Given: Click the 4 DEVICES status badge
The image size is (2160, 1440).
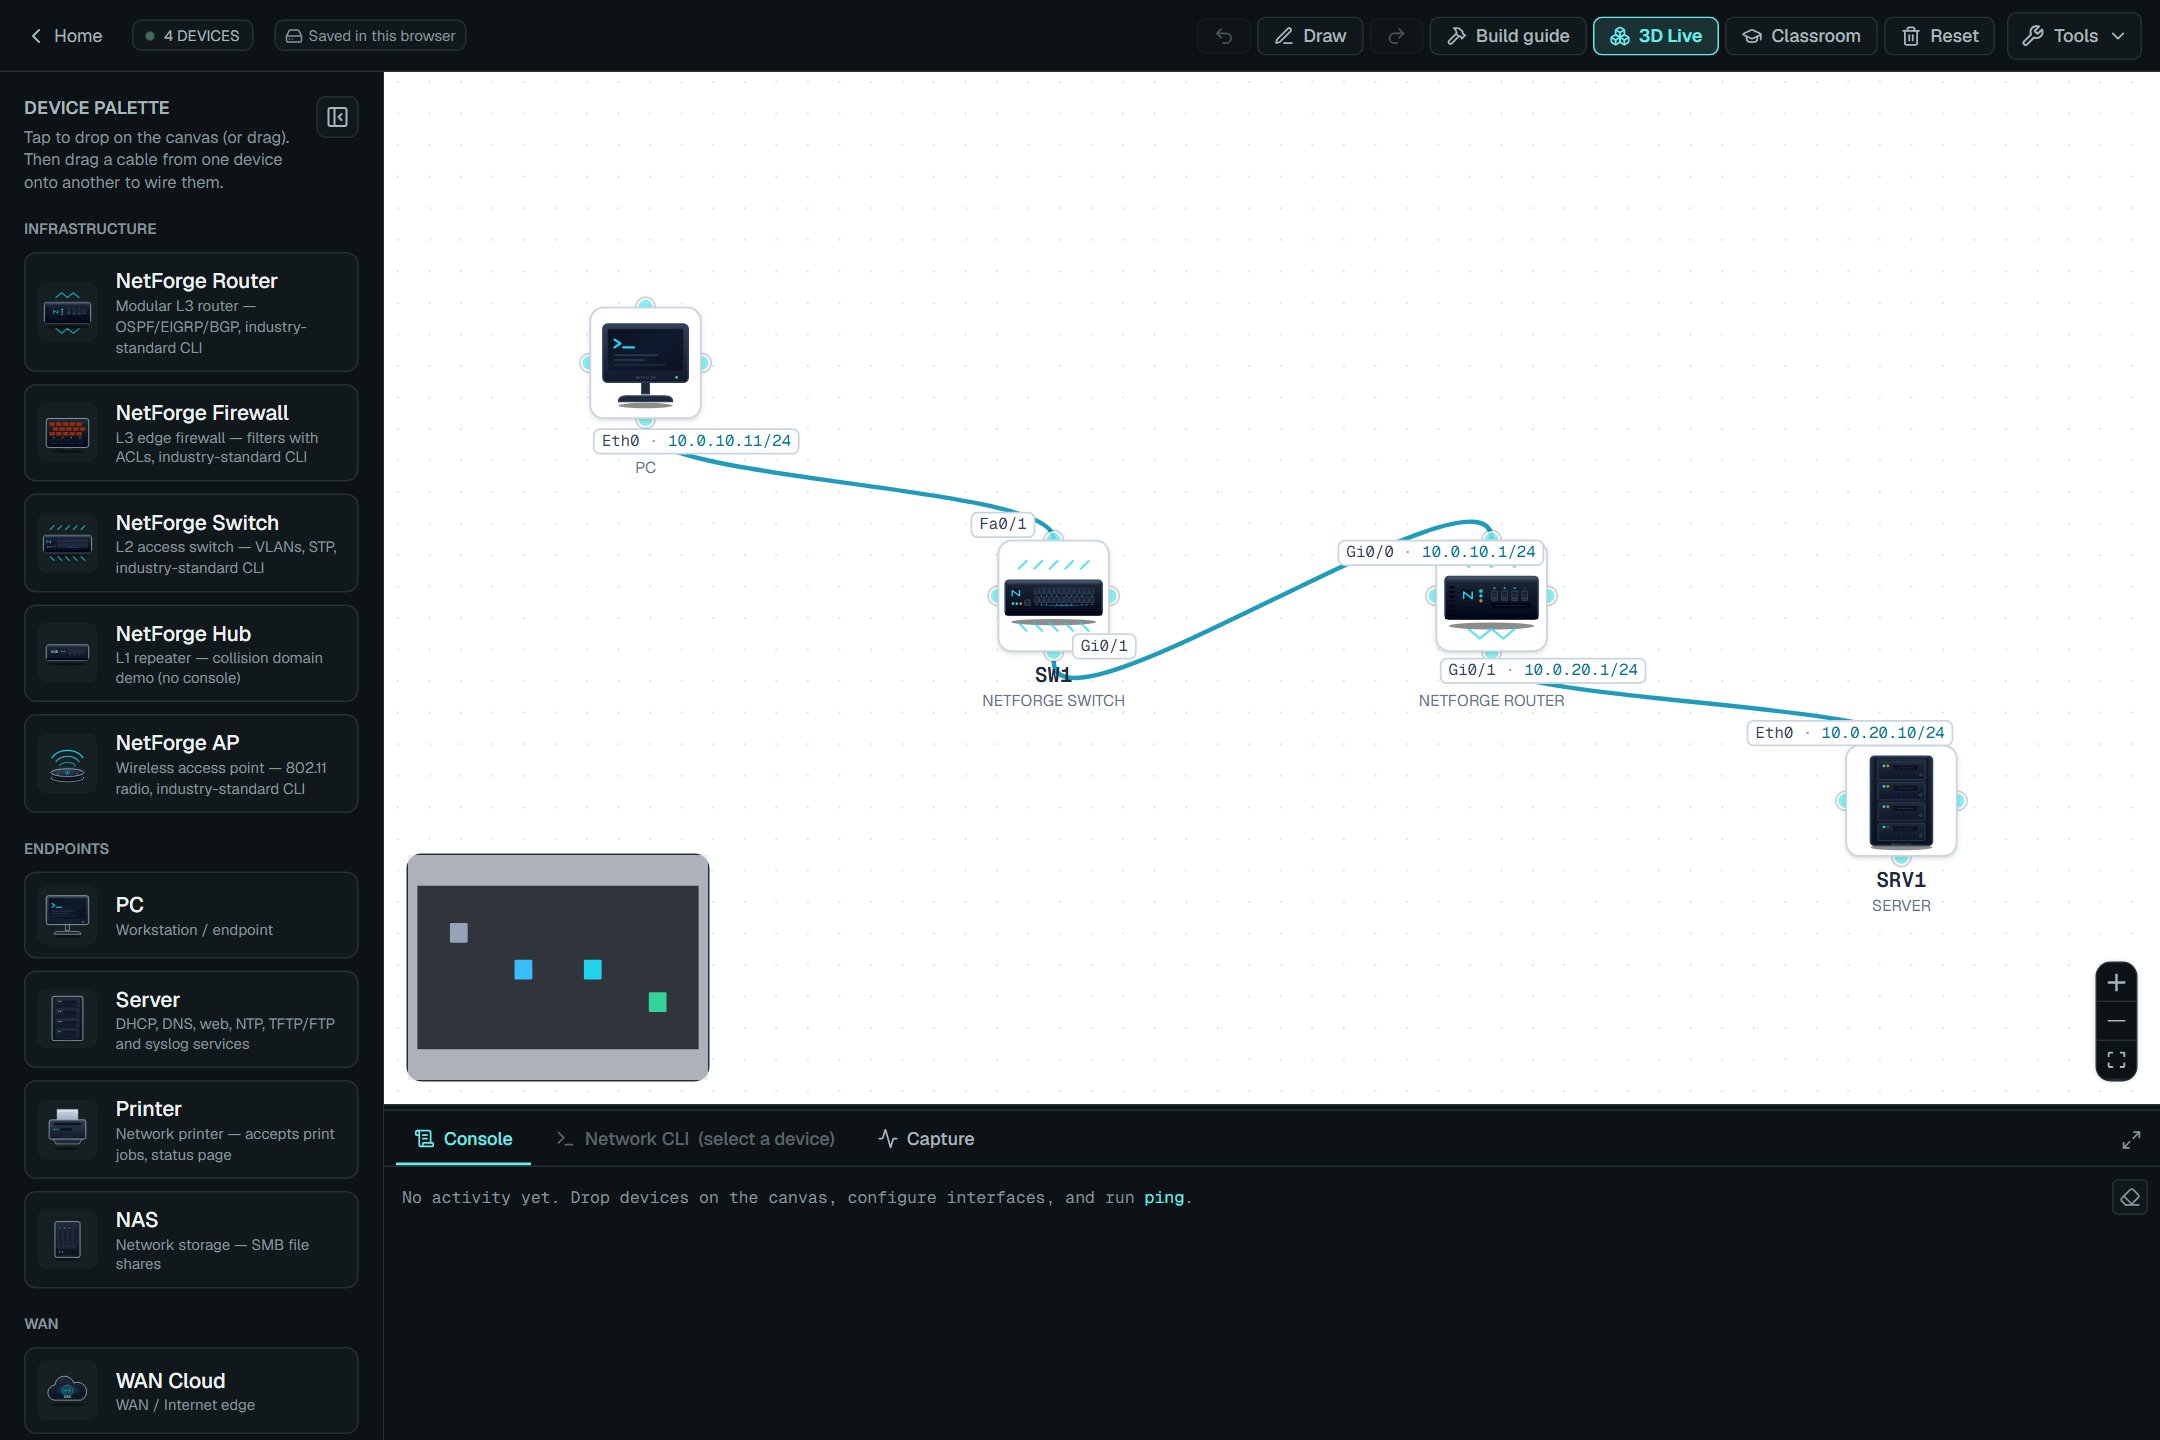Looking at the screenshot, I should pos(192,36).
